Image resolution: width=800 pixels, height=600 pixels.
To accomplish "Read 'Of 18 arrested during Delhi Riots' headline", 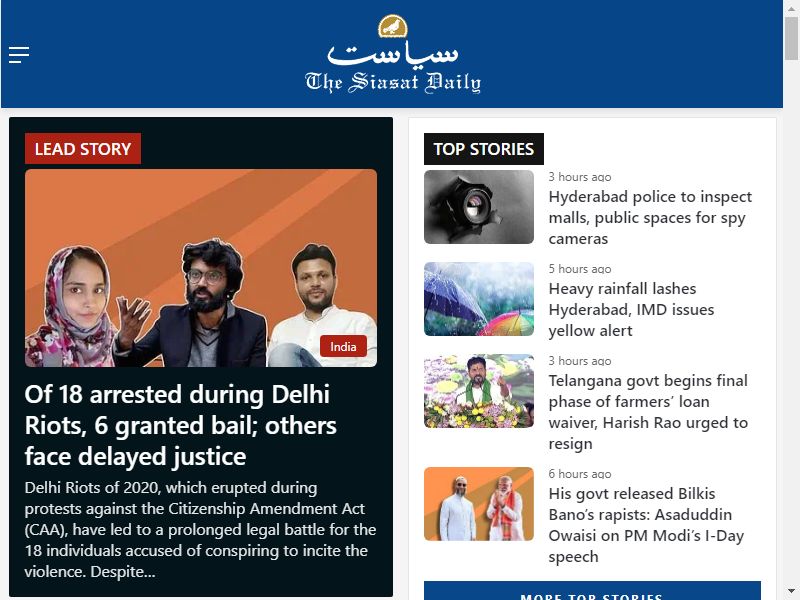I will (181, 425).
